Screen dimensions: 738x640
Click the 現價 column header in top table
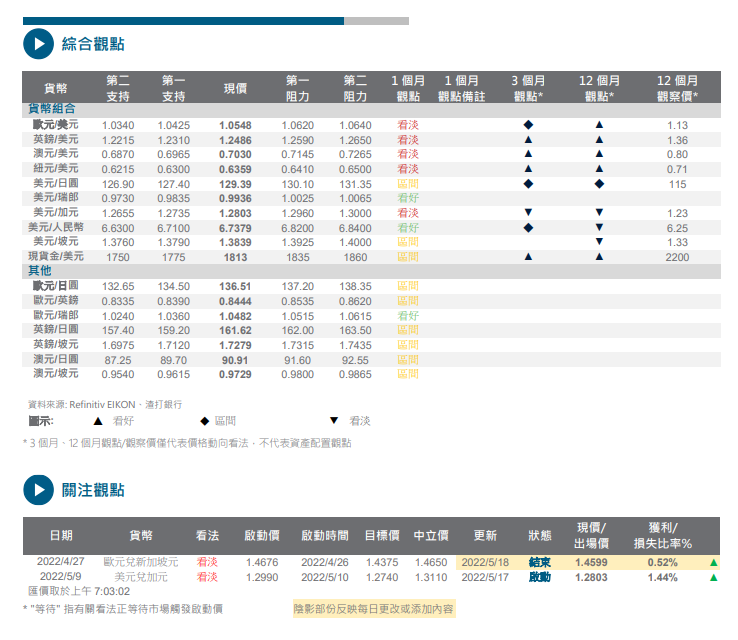[235, 88]
